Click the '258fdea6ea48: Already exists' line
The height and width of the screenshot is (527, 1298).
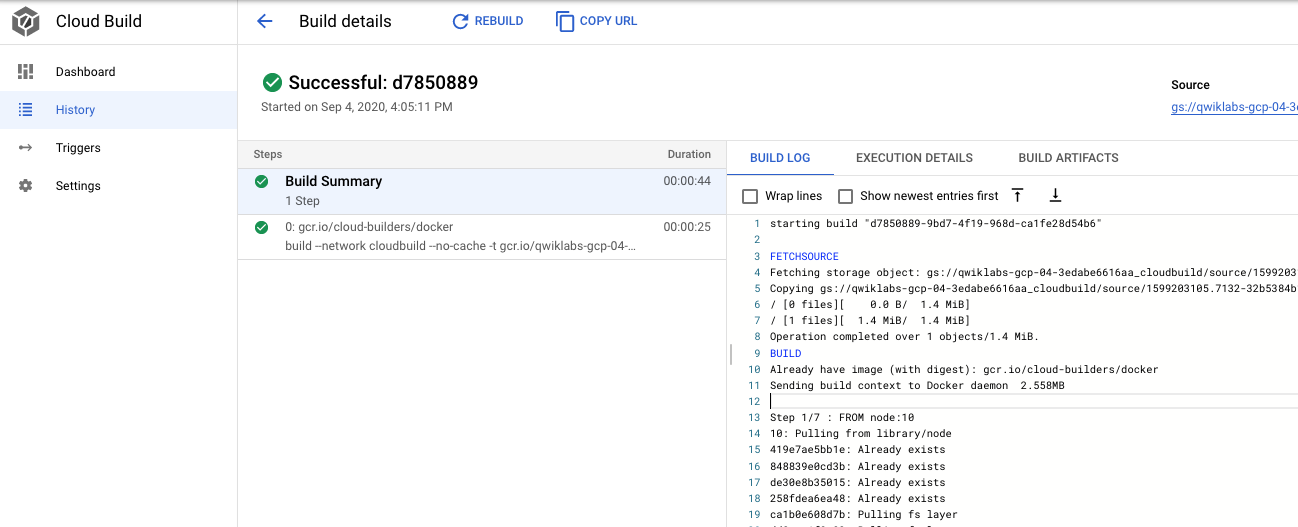[857, 498]
